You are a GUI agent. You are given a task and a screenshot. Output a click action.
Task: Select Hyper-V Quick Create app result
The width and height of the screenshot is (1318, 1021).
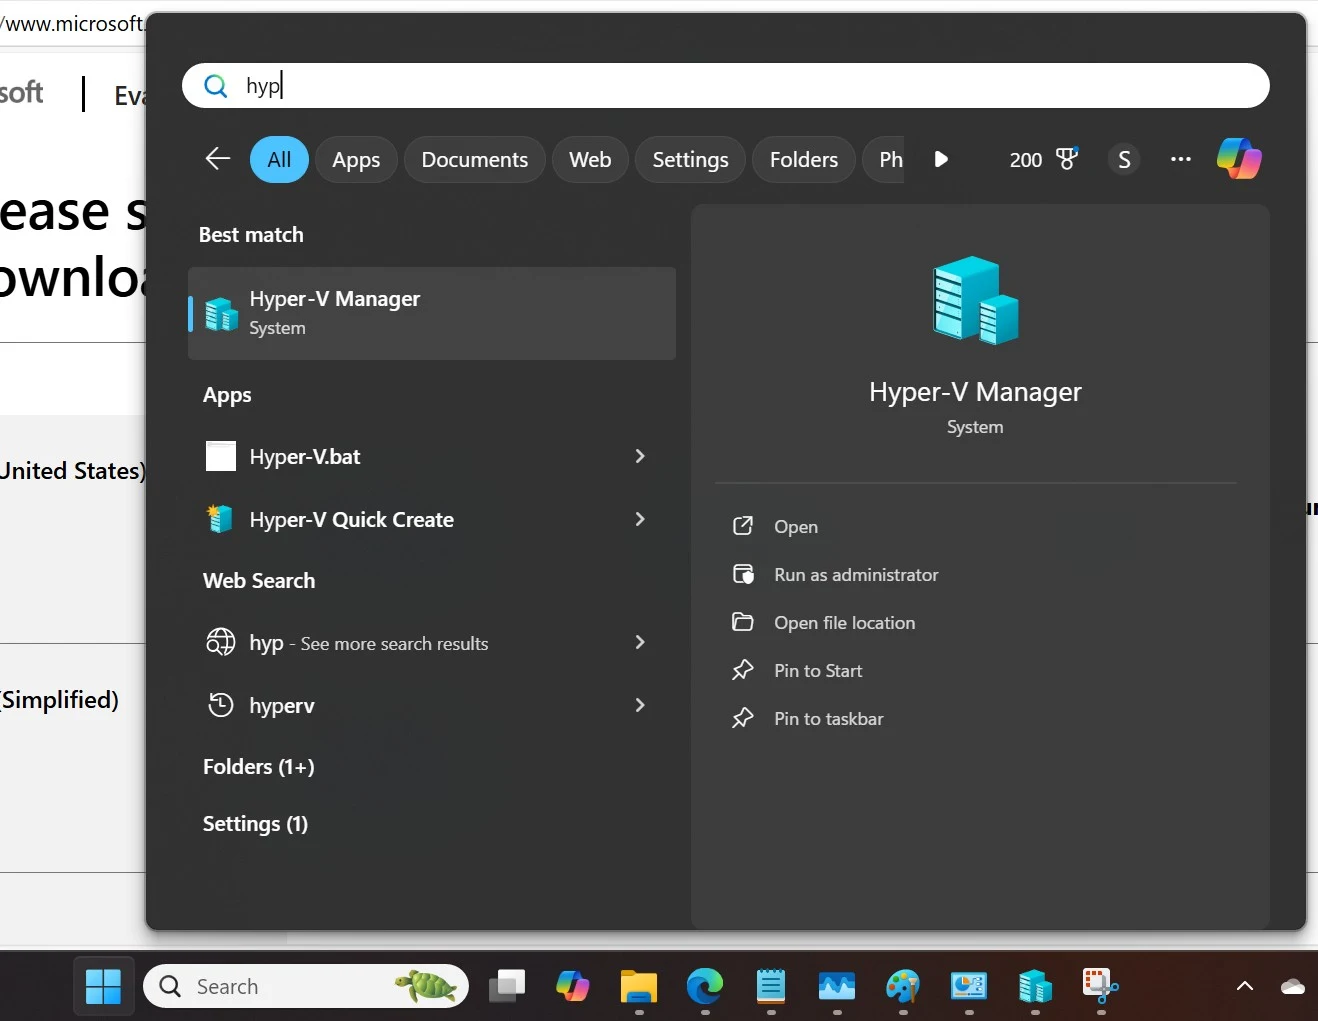[432, 520]
